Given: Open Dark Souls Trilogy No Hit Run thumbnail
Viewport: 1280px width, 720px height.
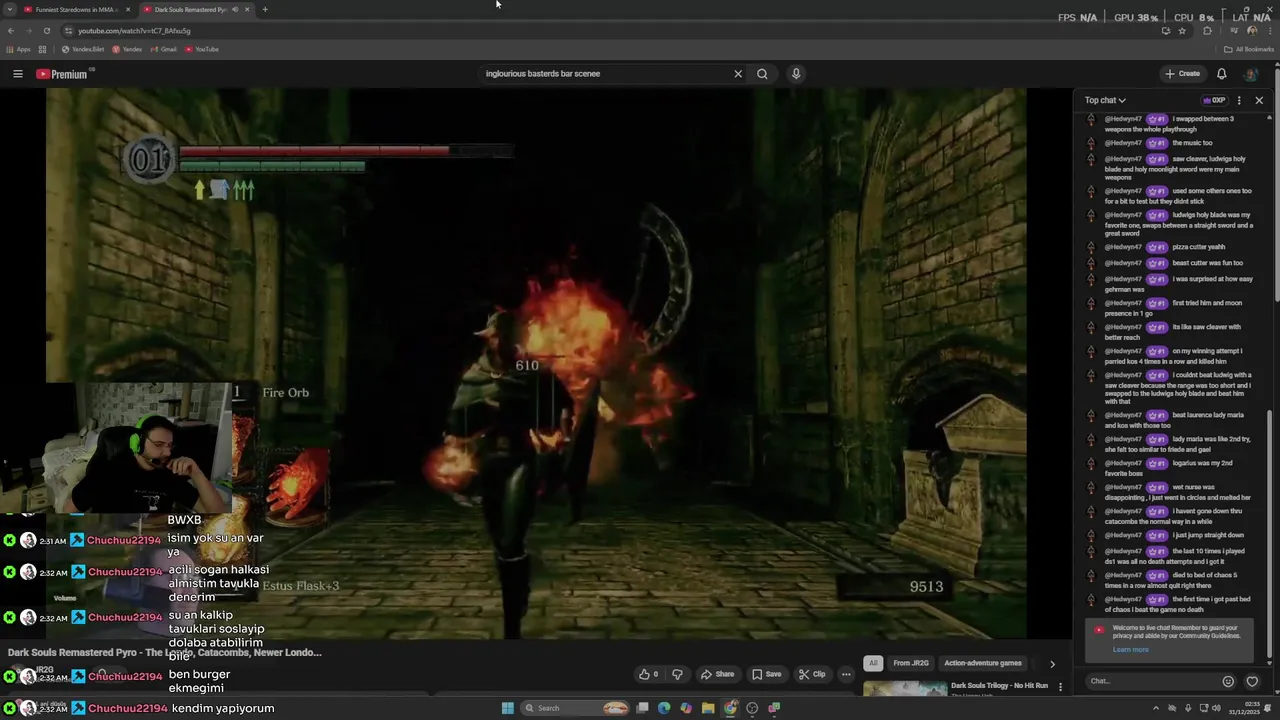Looking at the screenshot, I should coord(905,689).
